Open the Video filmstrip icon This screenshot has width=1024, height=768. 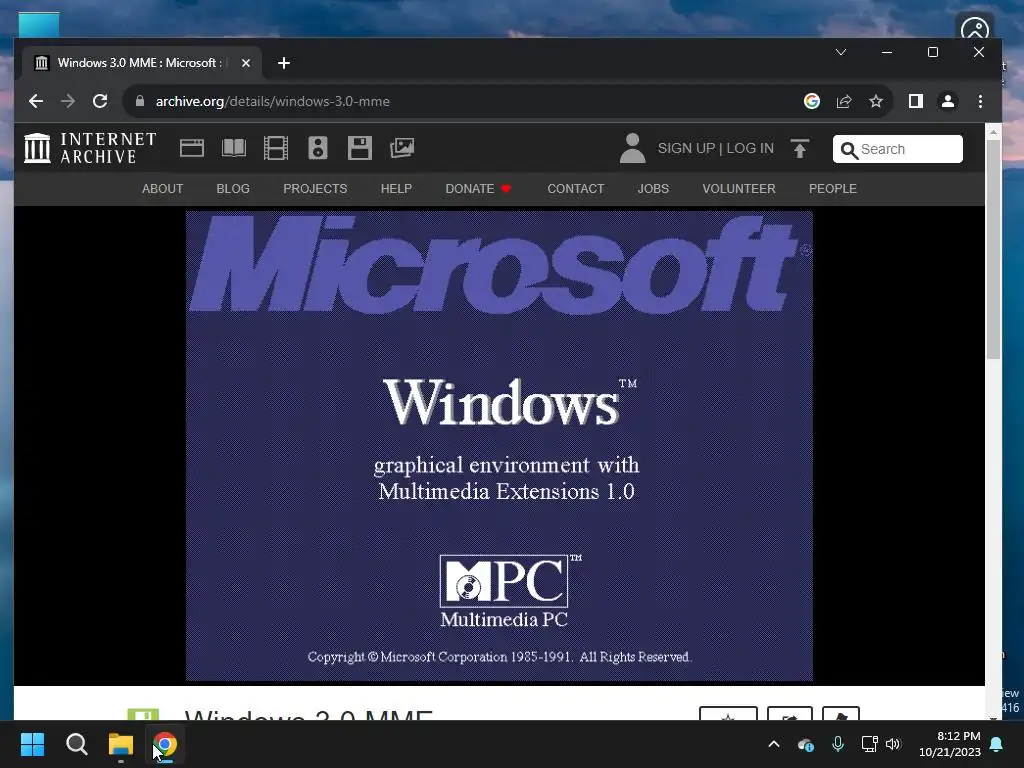point(276,148)
